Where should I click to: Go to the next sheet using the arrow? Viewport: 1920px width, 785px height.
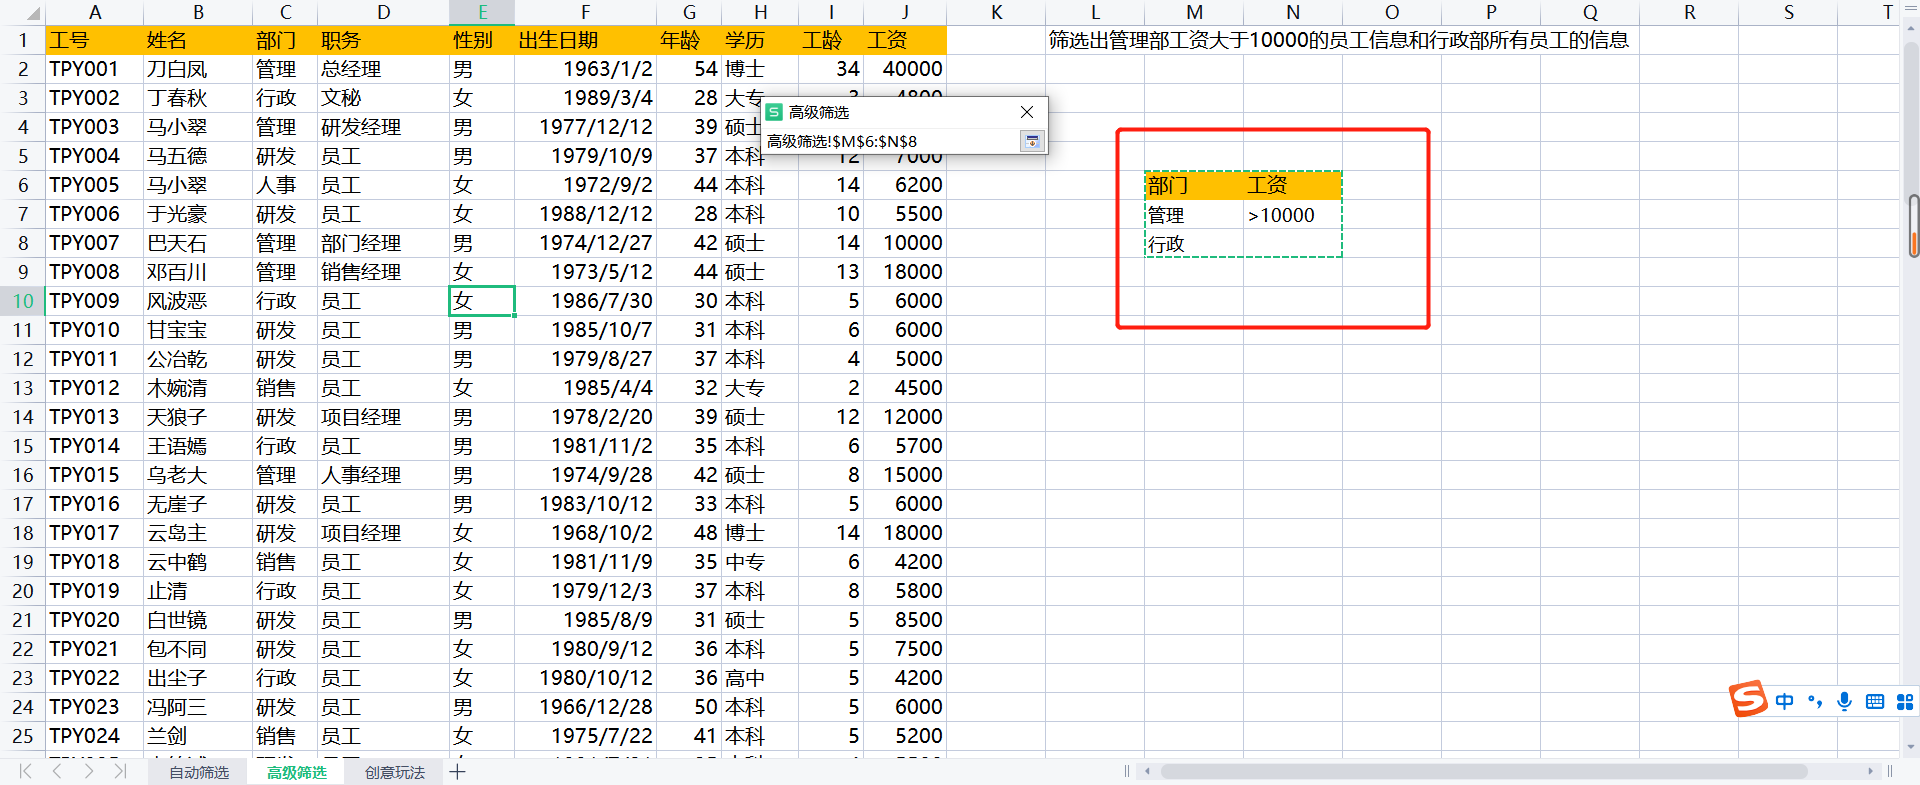point(89,771)
